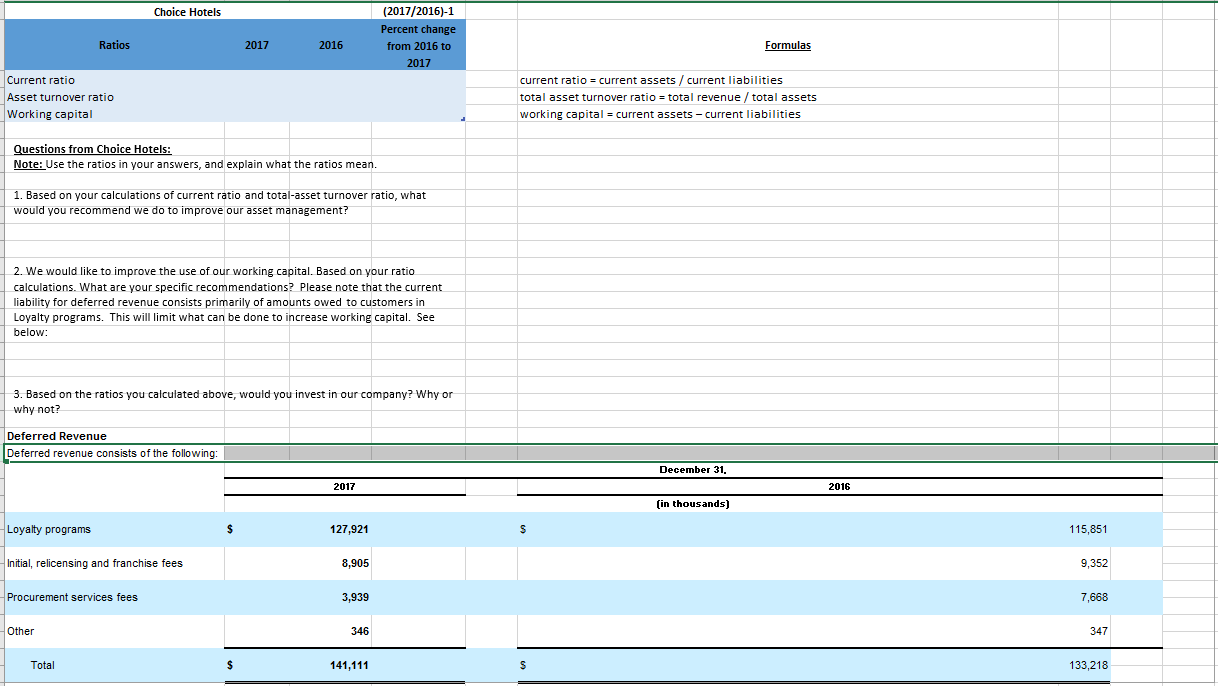Viewport: 1218px width, 686px height.
Task: Click the Current ratio row label
Action: 40,80
